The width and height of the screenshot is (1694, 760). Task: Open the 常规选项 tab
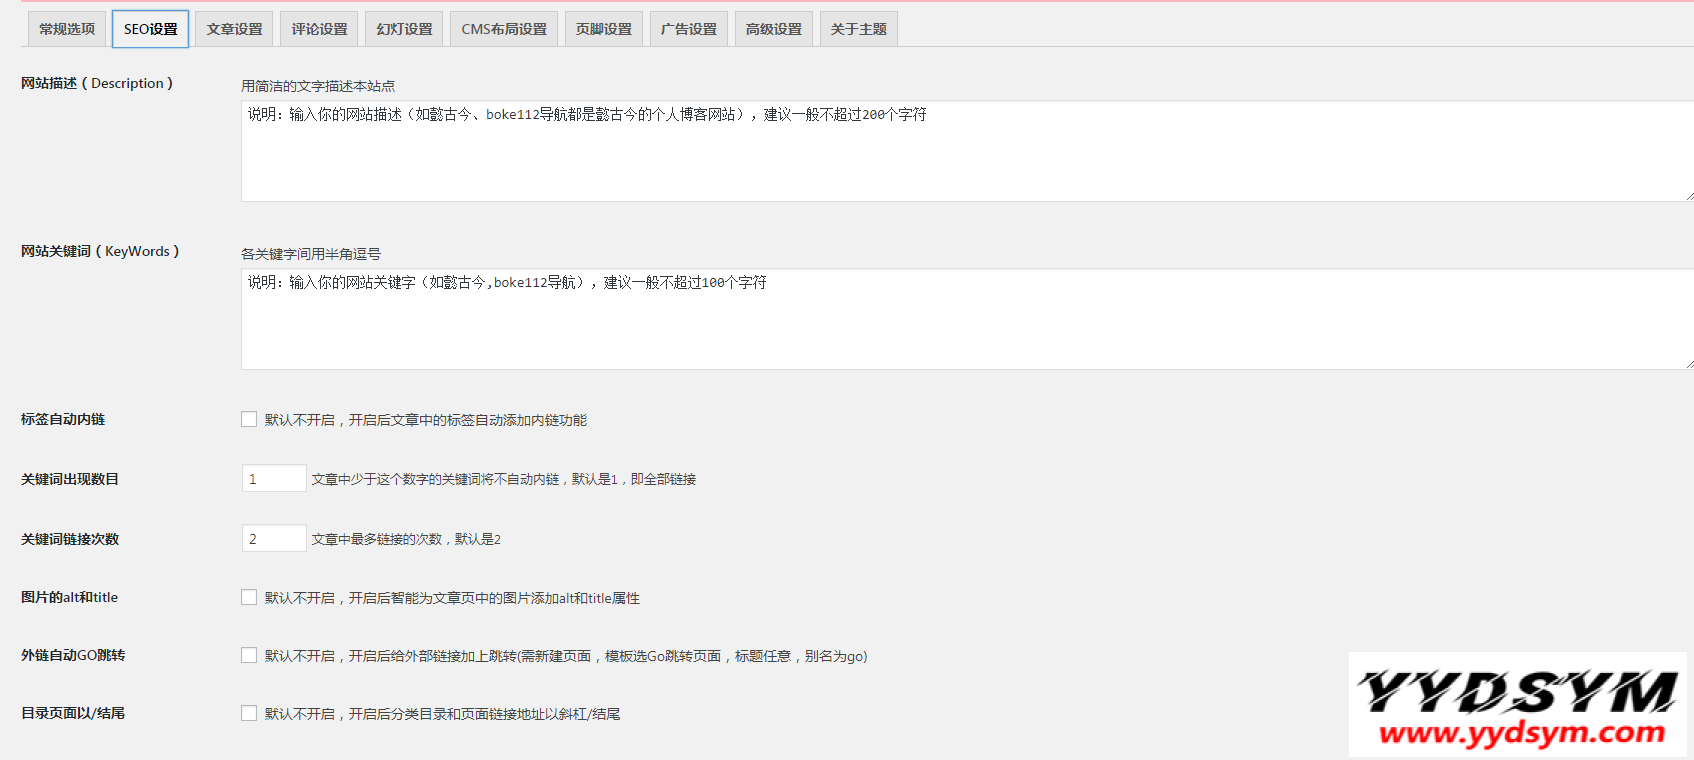coord(67,29)
